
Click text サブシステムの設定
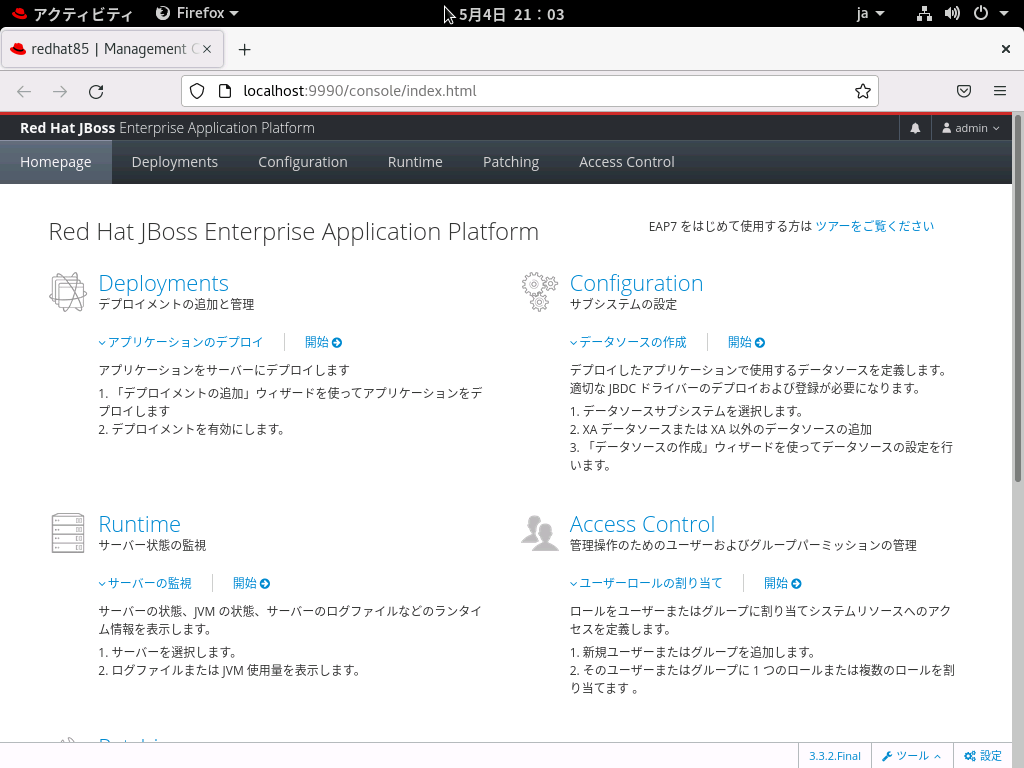coord(624,304)
